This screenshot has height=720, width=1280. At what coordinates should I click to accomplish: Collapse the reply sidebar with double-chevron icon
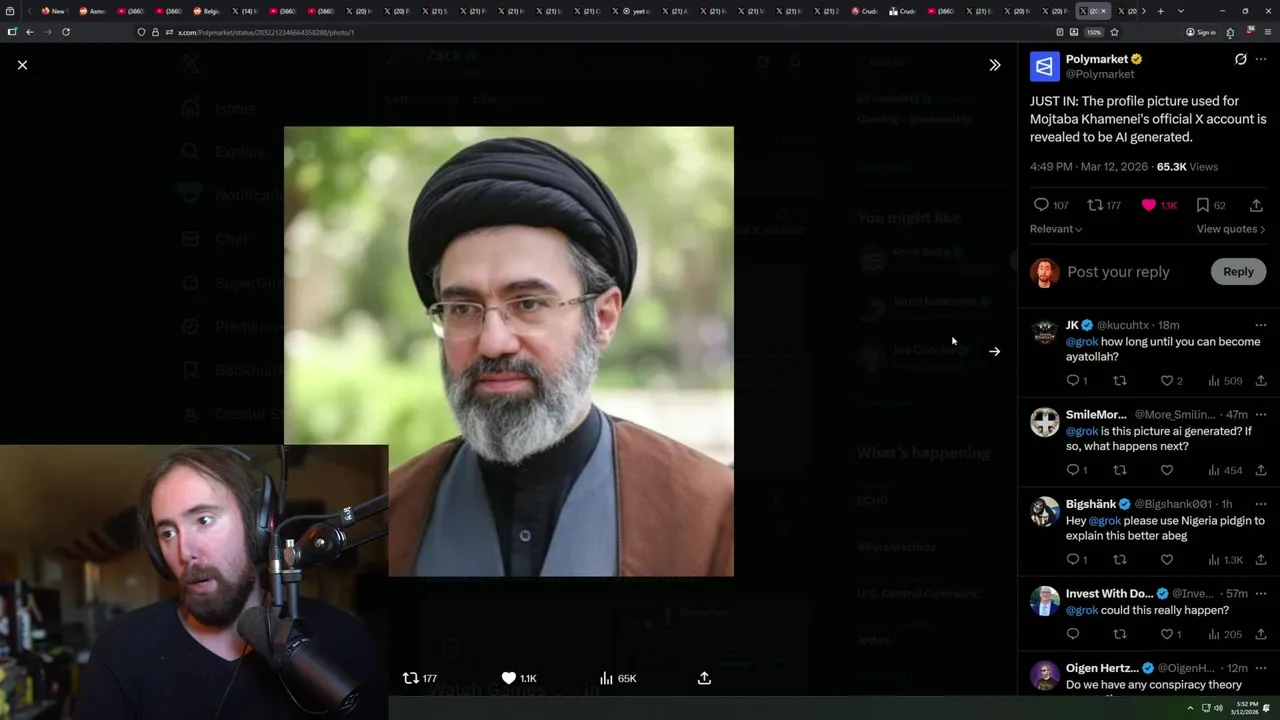tap(994, 65)
